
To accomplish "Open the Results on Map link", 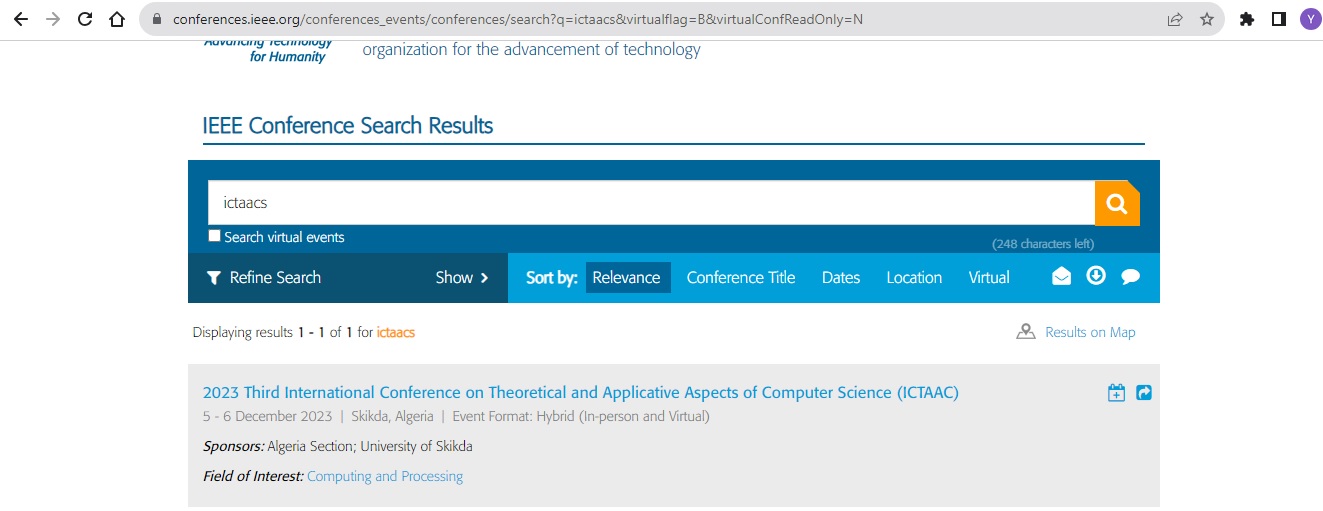I will coord(1090,332).
